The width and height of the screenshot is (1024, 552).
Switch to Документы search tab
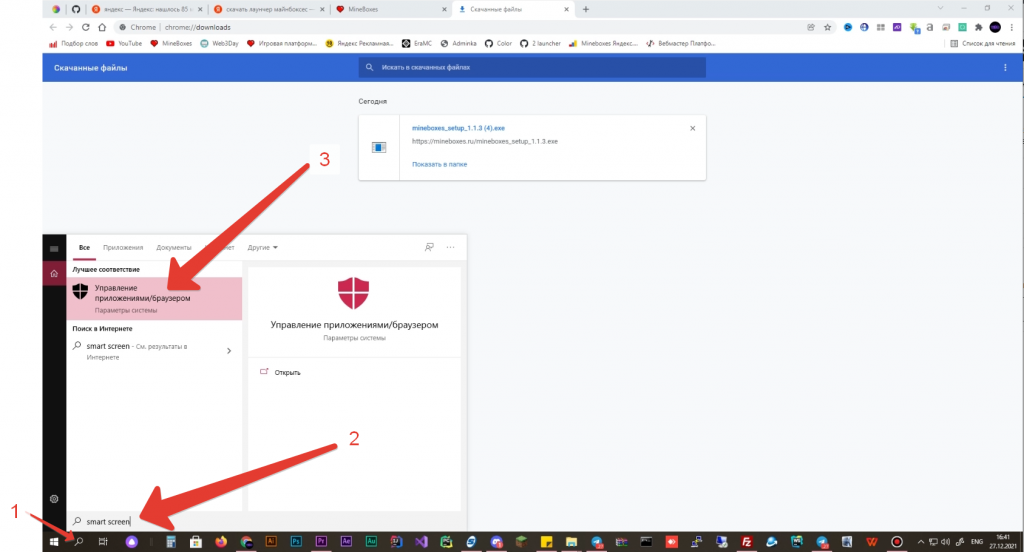coord(173,247)
